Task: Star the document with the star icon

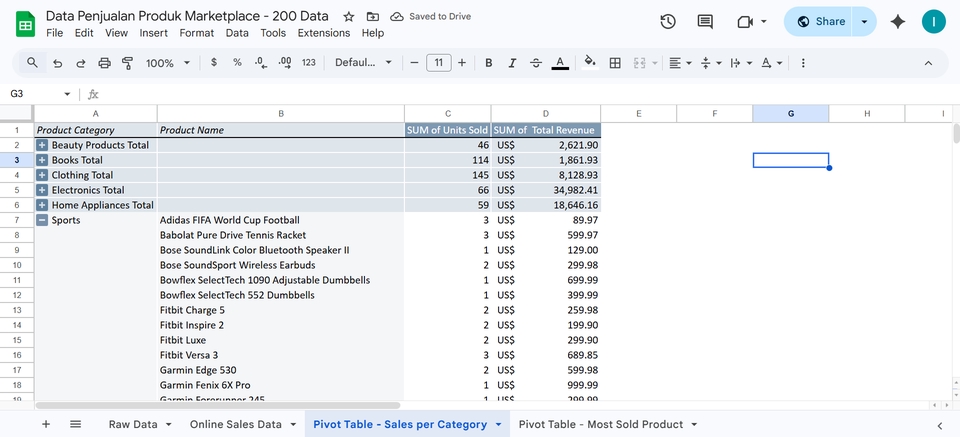Action: pos(348,17)
